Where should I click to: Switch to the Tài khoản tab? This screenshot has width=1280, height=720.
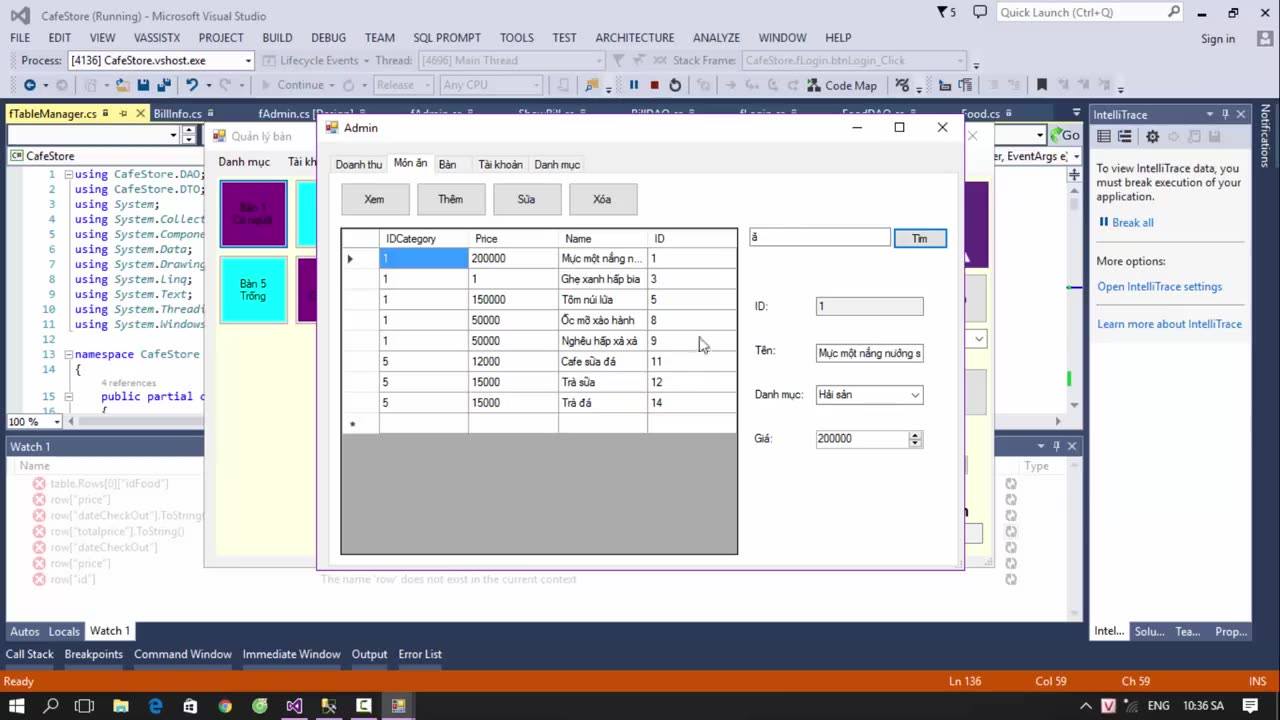(x=500, y=165)
